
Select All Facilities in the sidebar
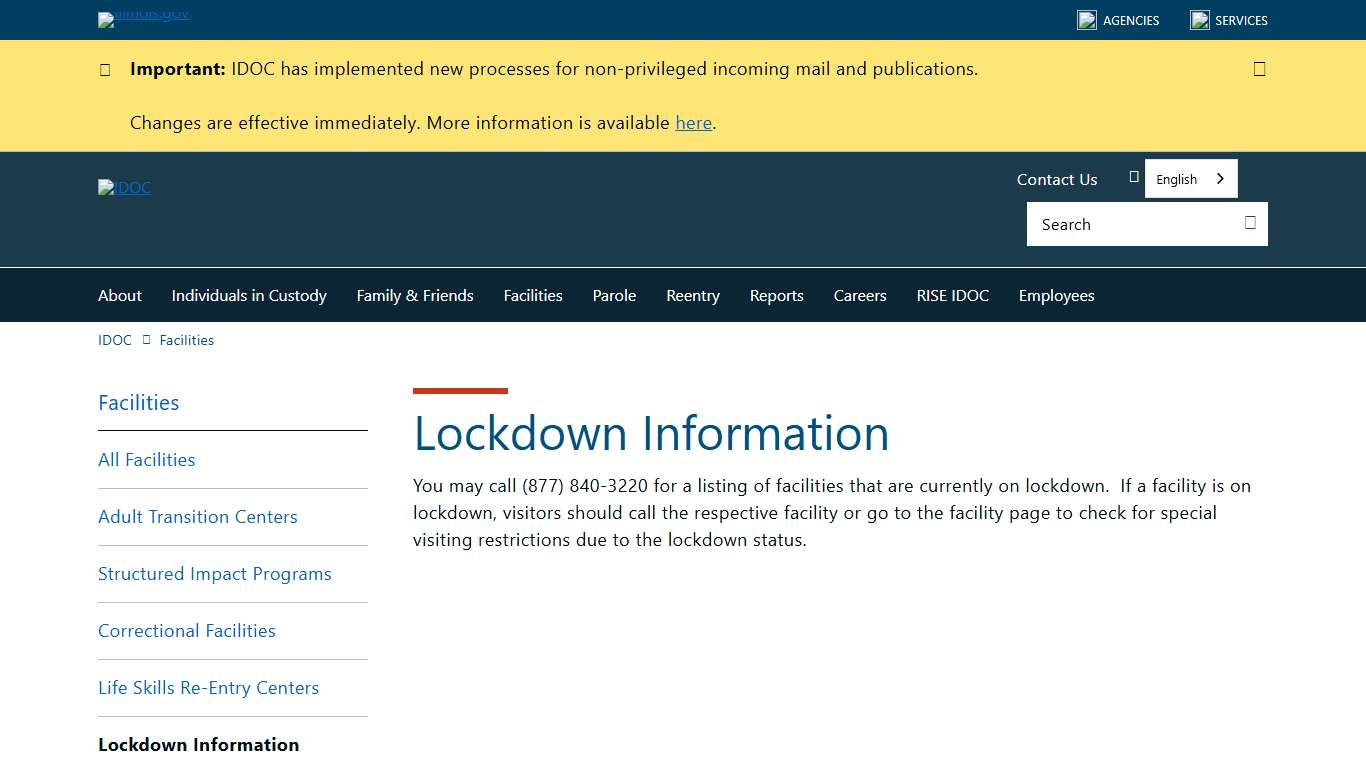[146, 459]
